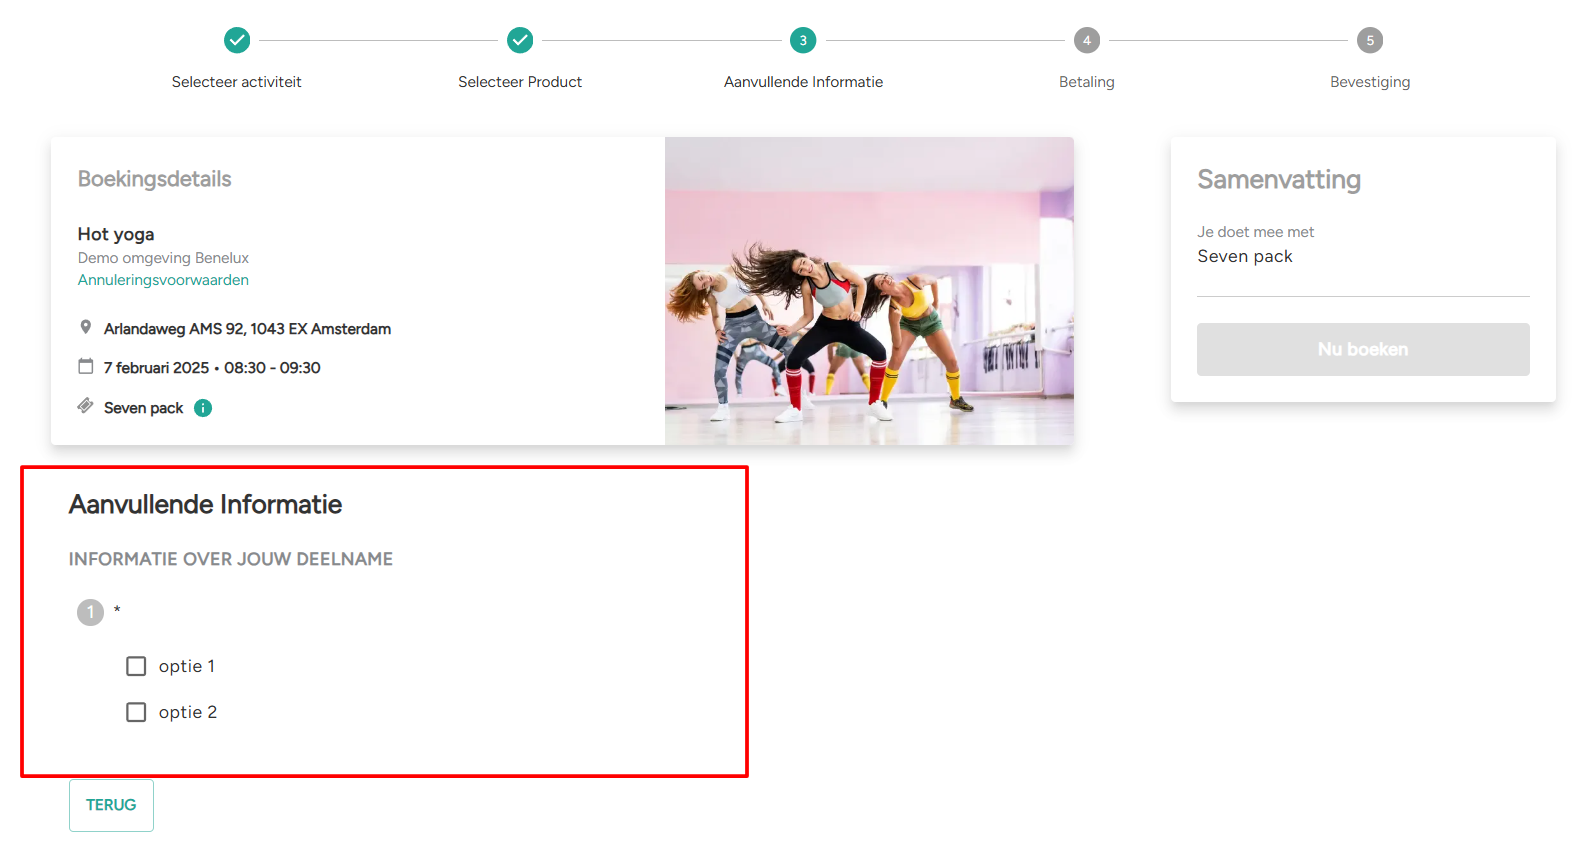Viewport: 1592px width, 849px height.
Task: Click the info icon next to Seven pack
Action: (203, 408)
